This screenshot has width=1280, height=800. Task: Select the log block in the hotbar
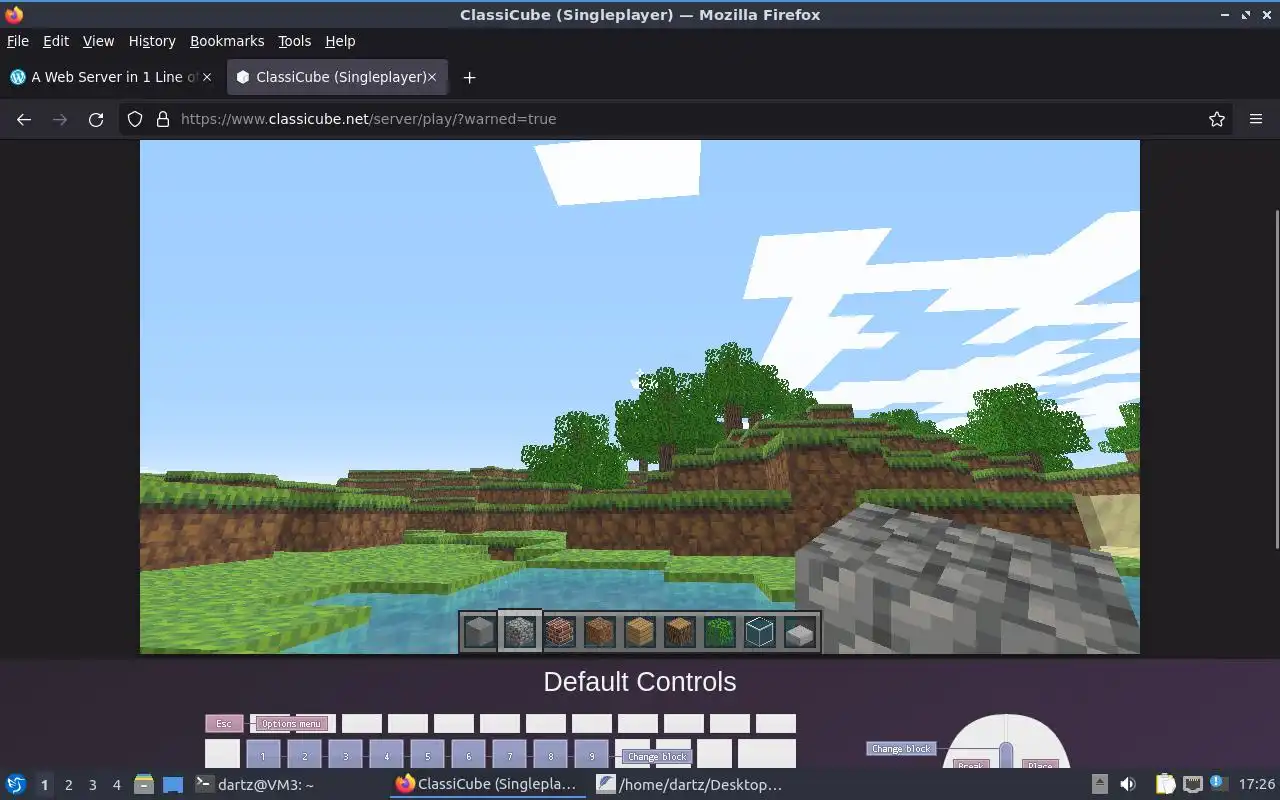coord(680,631)
